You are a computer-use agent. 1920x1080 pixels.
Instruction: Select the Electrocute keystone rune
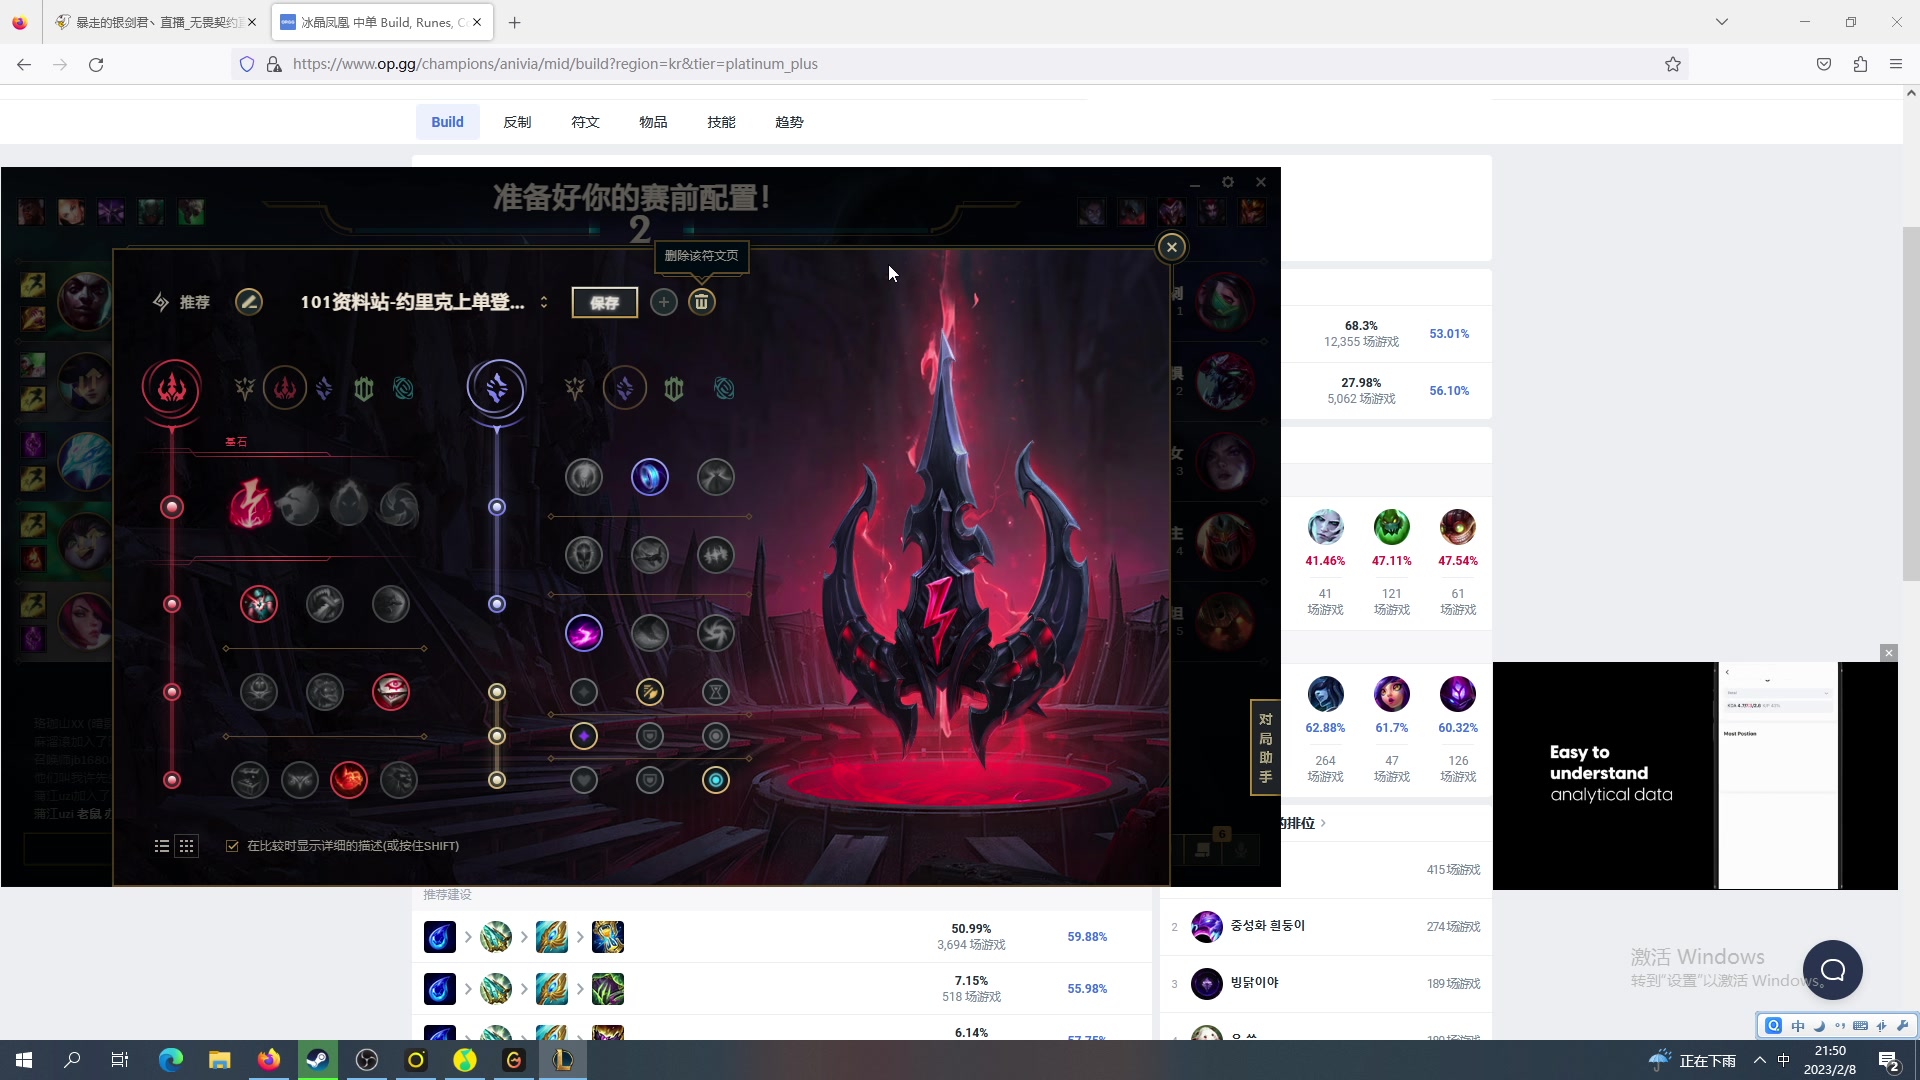(x=250, y=505)
